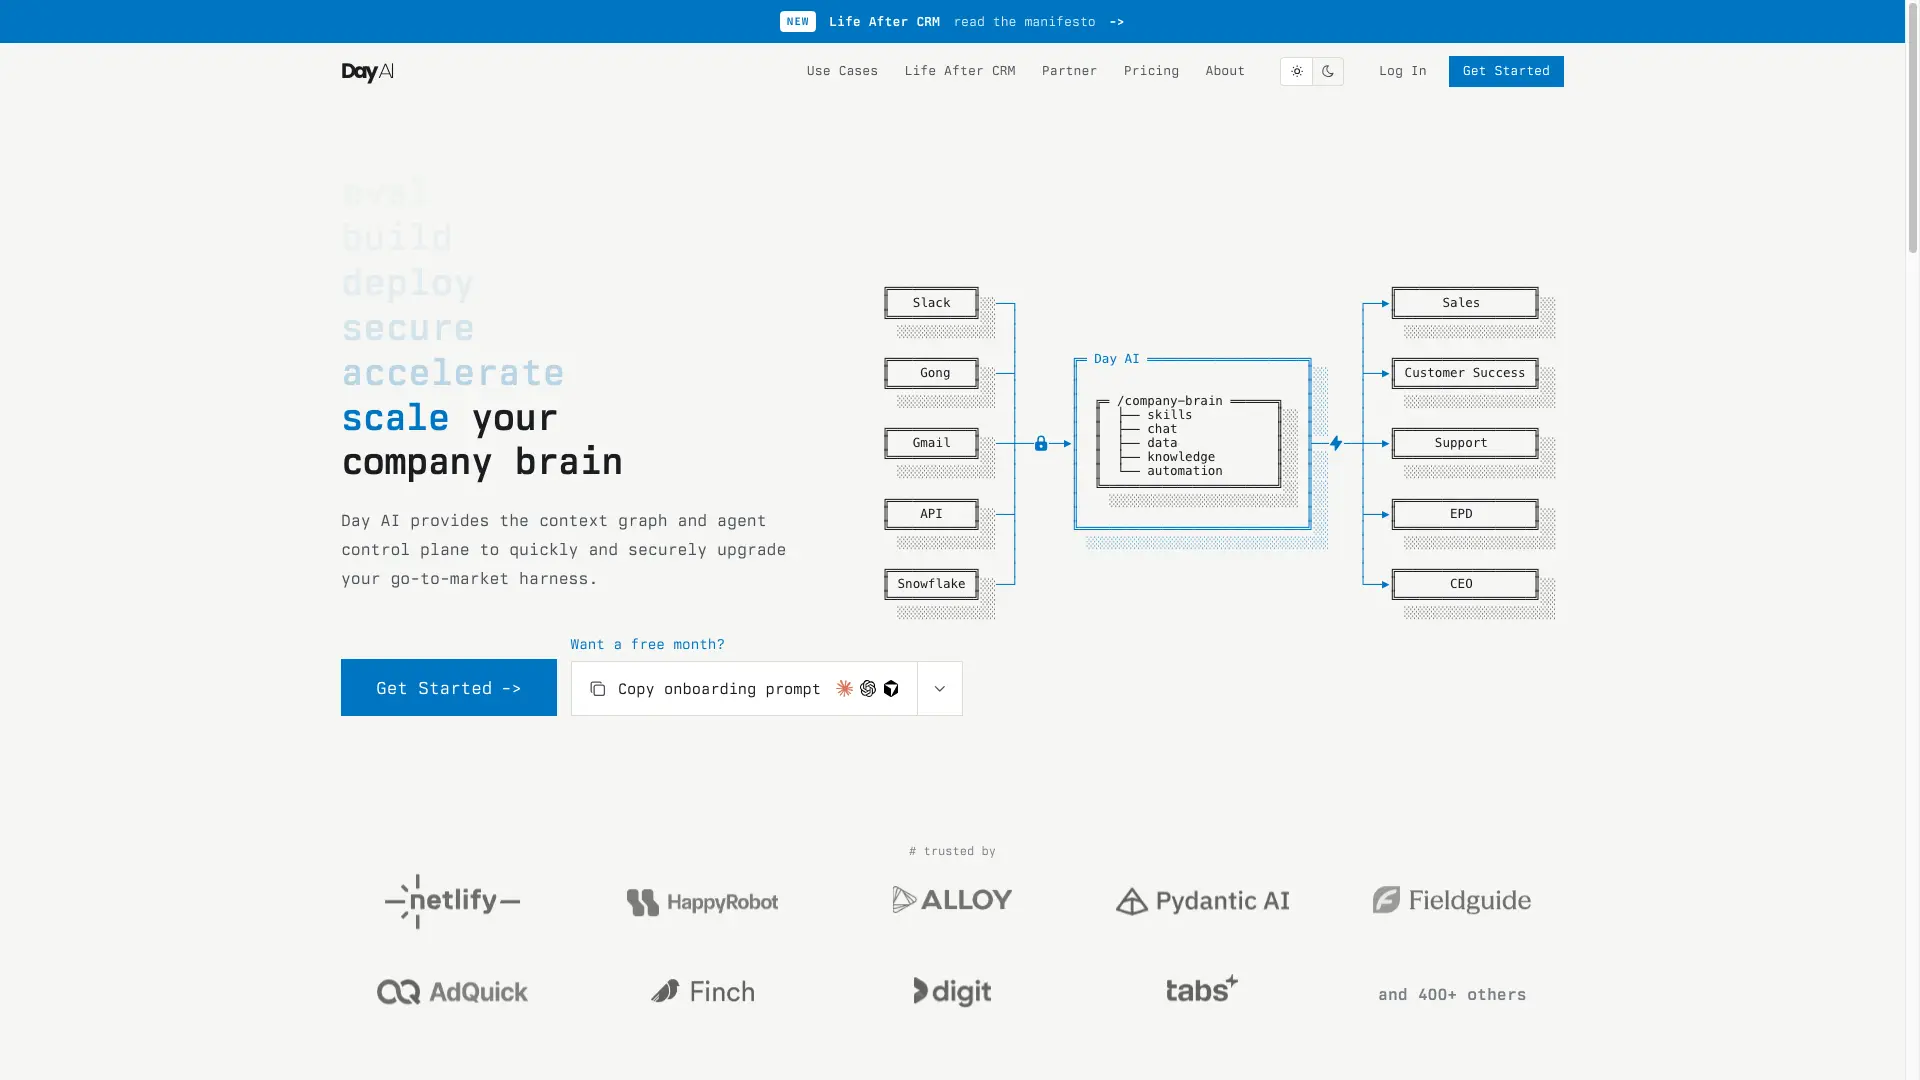The width and height of the screenshot is (1920, 1080).
Task: Click Get Started in the header
Action: pyautogui.click(x=1506, y=71)
